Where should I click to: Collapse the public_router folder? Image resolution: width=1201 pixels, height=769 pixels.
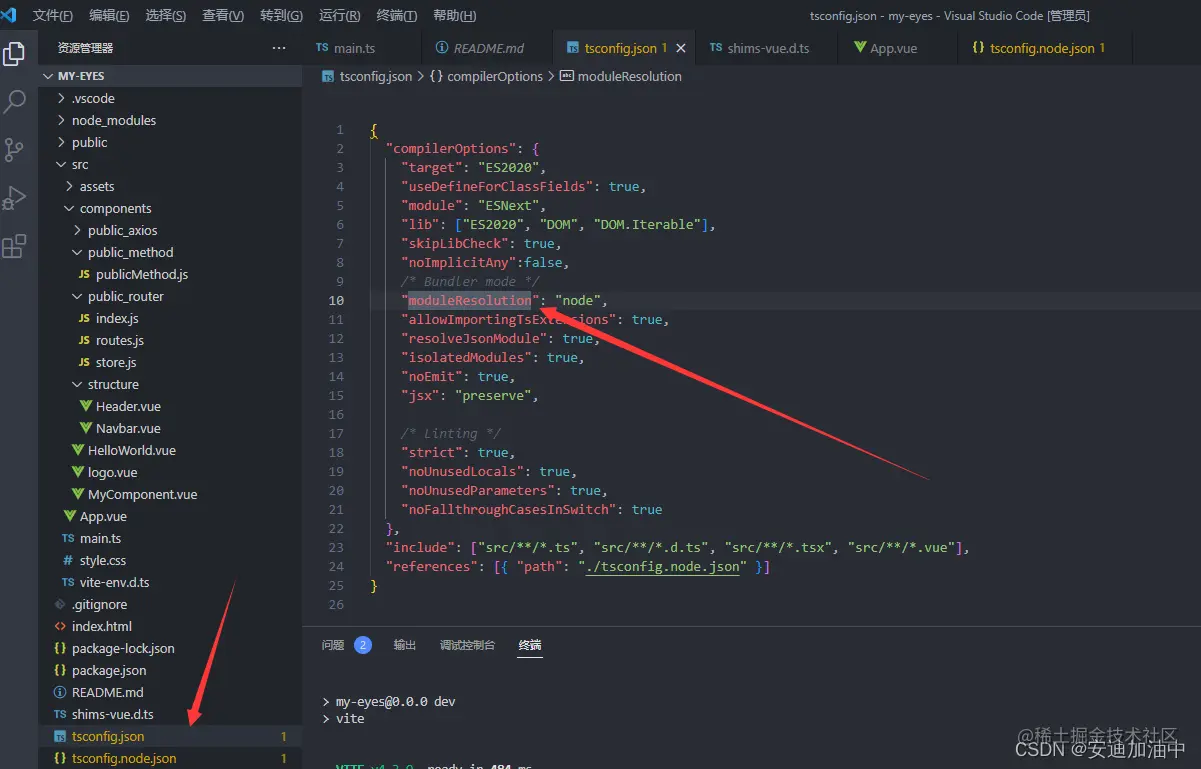point(170,296)
